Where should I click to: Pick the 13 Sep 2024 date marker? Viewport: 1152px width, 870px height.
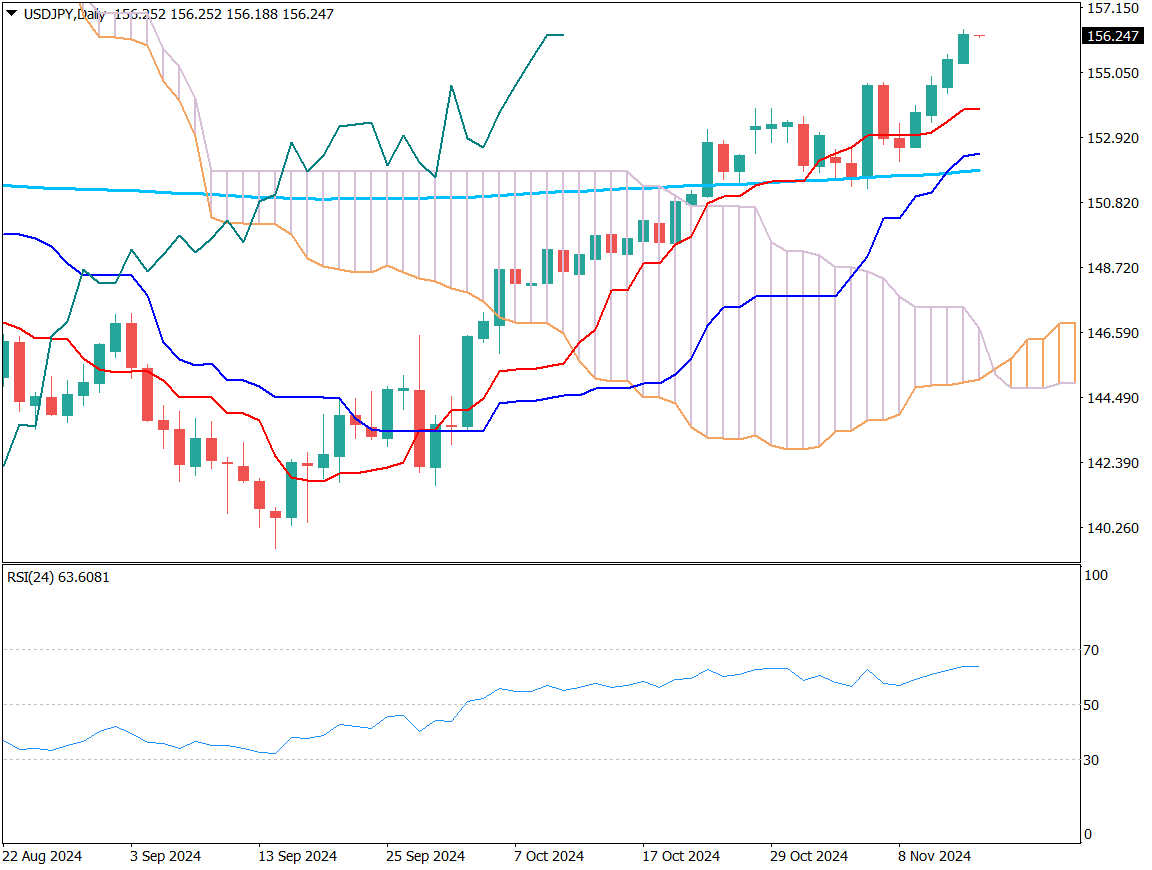(x=297, y=856)
